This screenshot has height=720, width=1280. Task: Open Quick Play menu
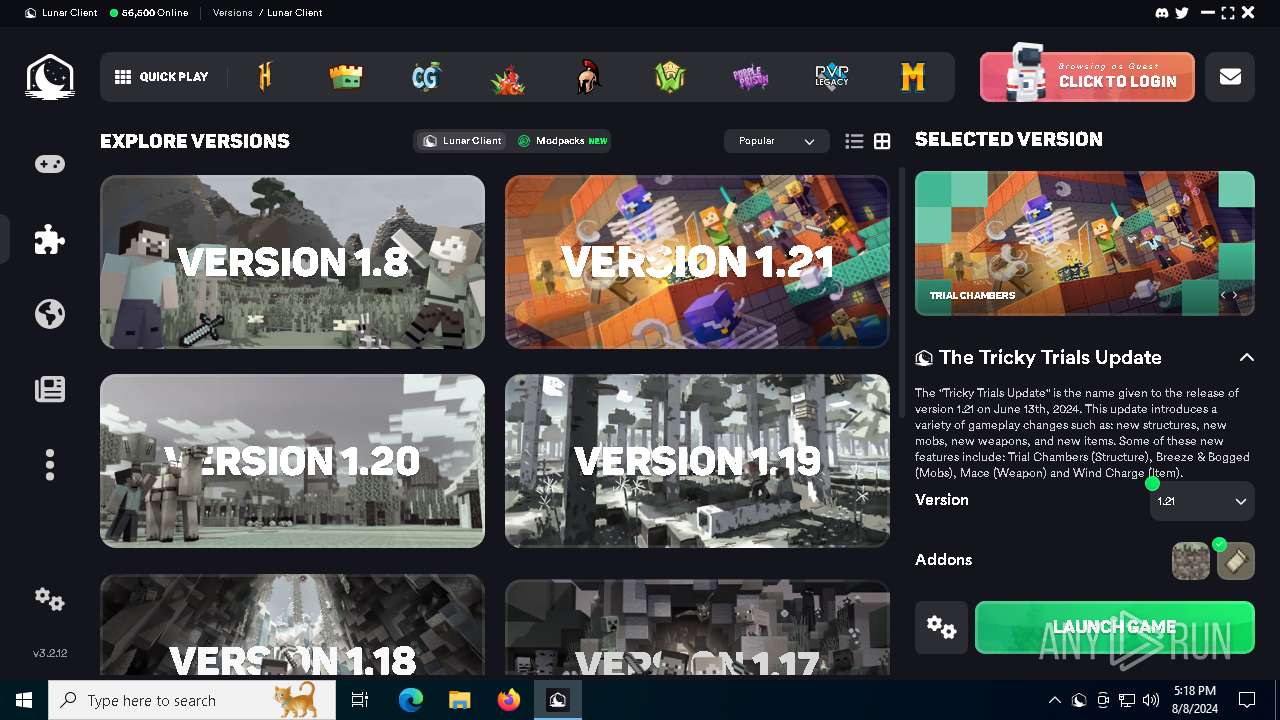click(x=162, y=77)
